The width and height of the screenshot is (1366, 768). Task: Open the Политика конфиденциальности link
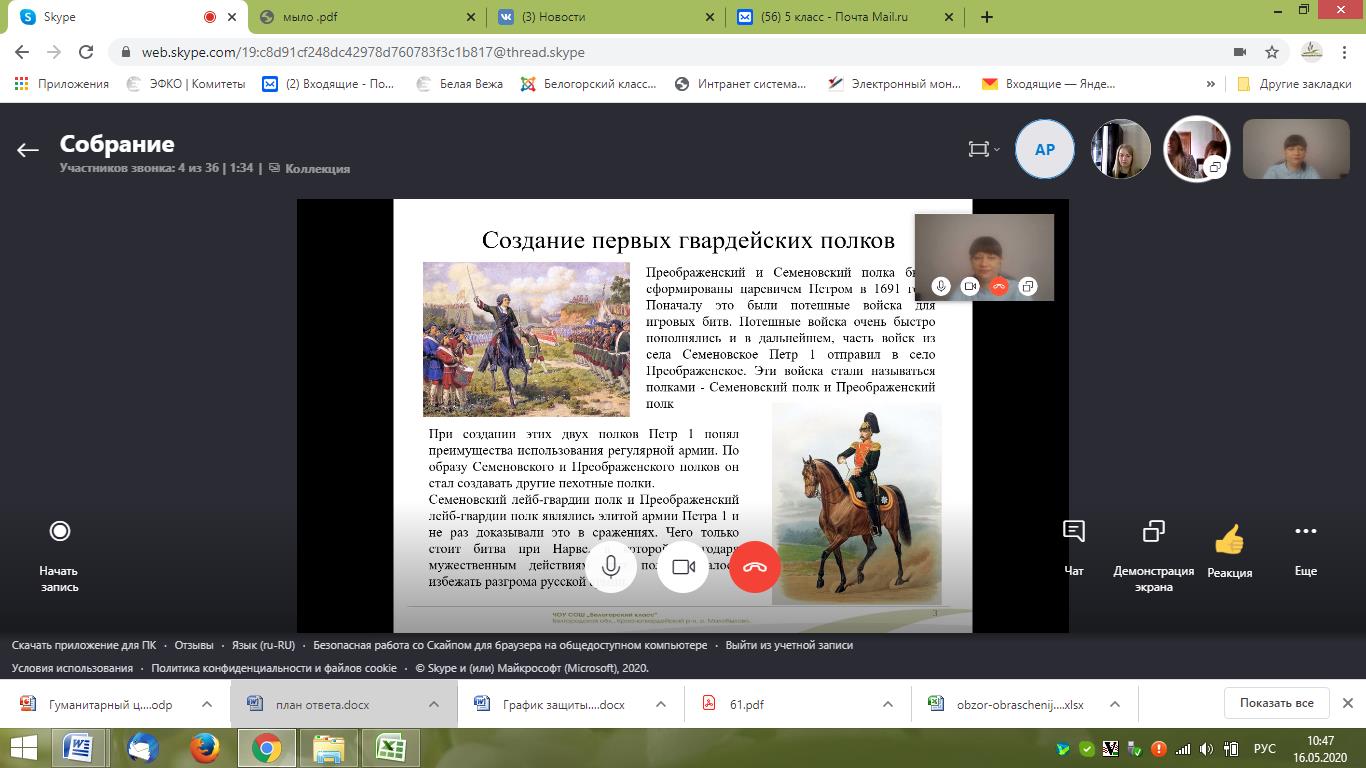[273, 668]
